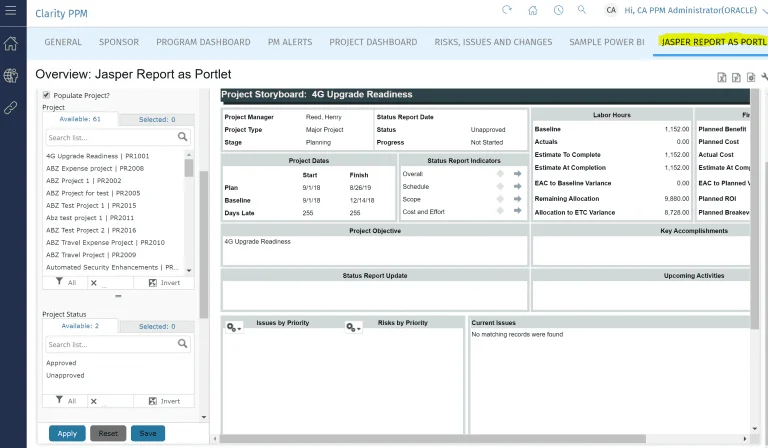Viewport: 768px width, 448px height.
Task: Click magnifier in Project Status search list
Action: 182,344
